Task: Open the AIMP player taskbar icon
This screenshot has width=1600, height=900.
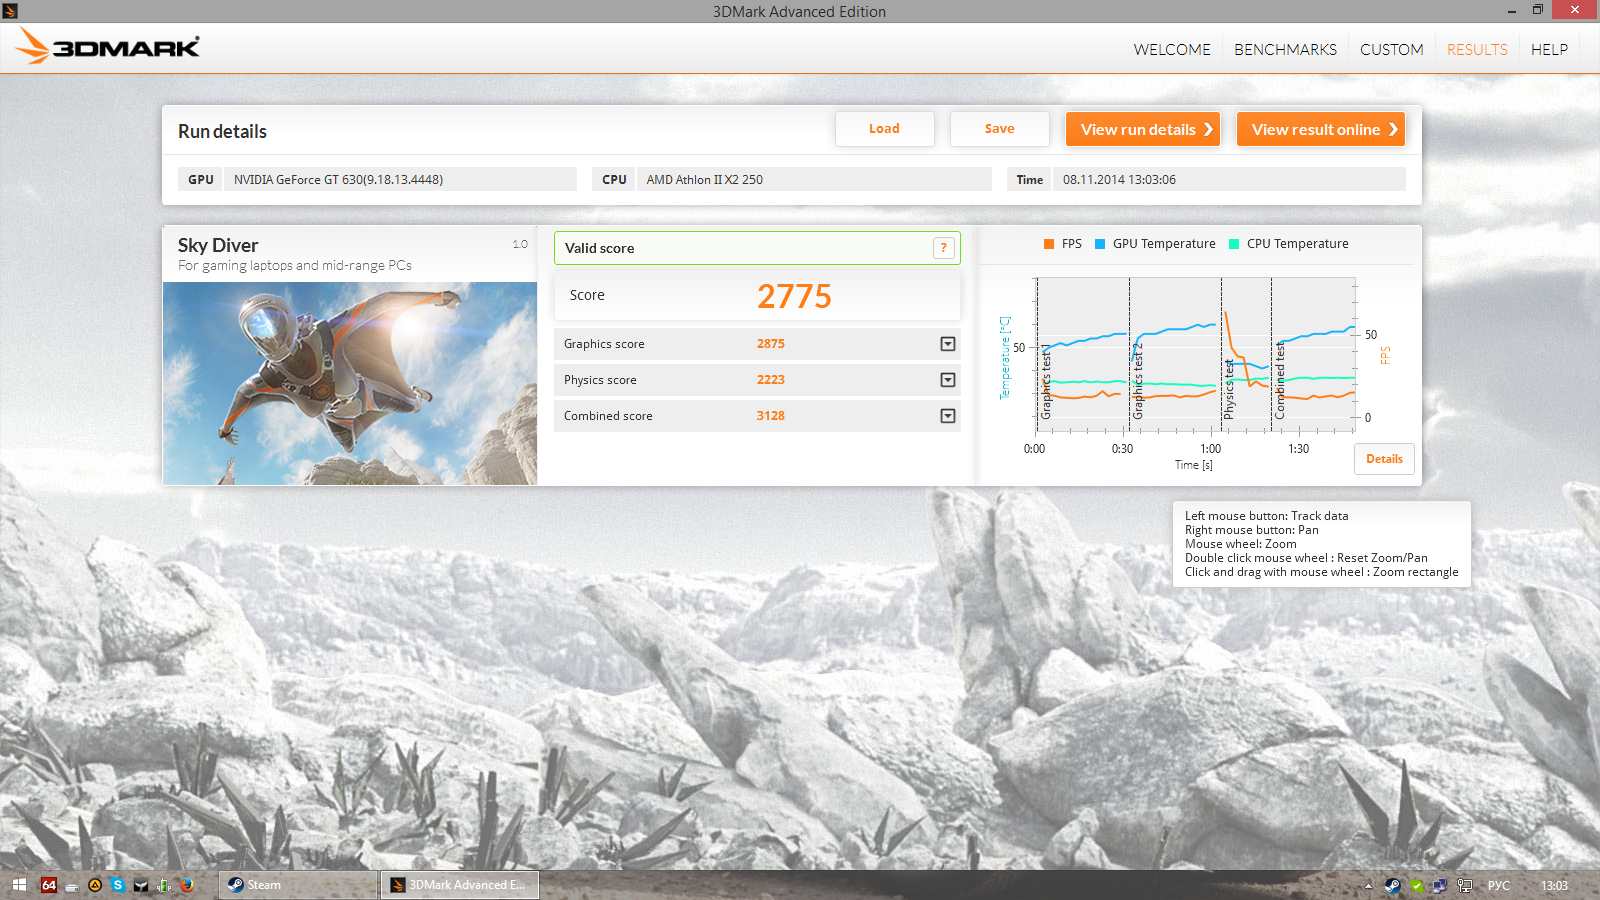Action: coord(95,885)
